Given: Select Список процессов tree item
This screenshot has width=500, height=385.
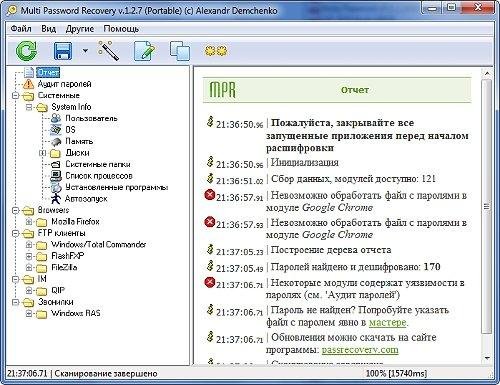Looking at the screenshot, I should point(99,176).
